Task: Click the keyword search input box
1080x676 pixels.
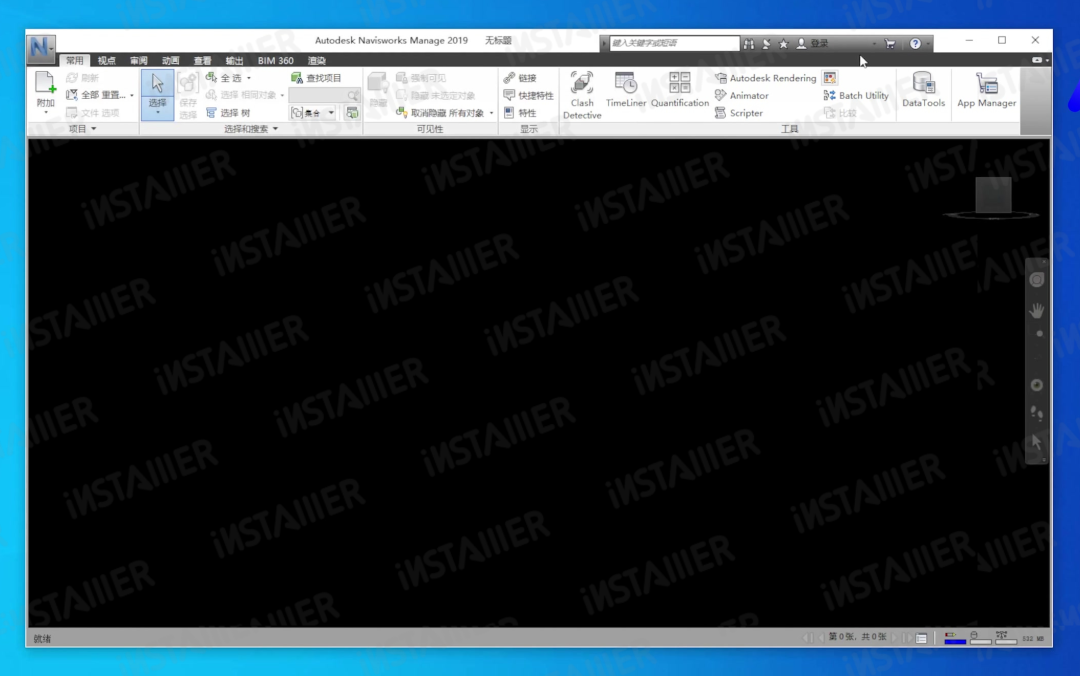Action: click(674, 43)
